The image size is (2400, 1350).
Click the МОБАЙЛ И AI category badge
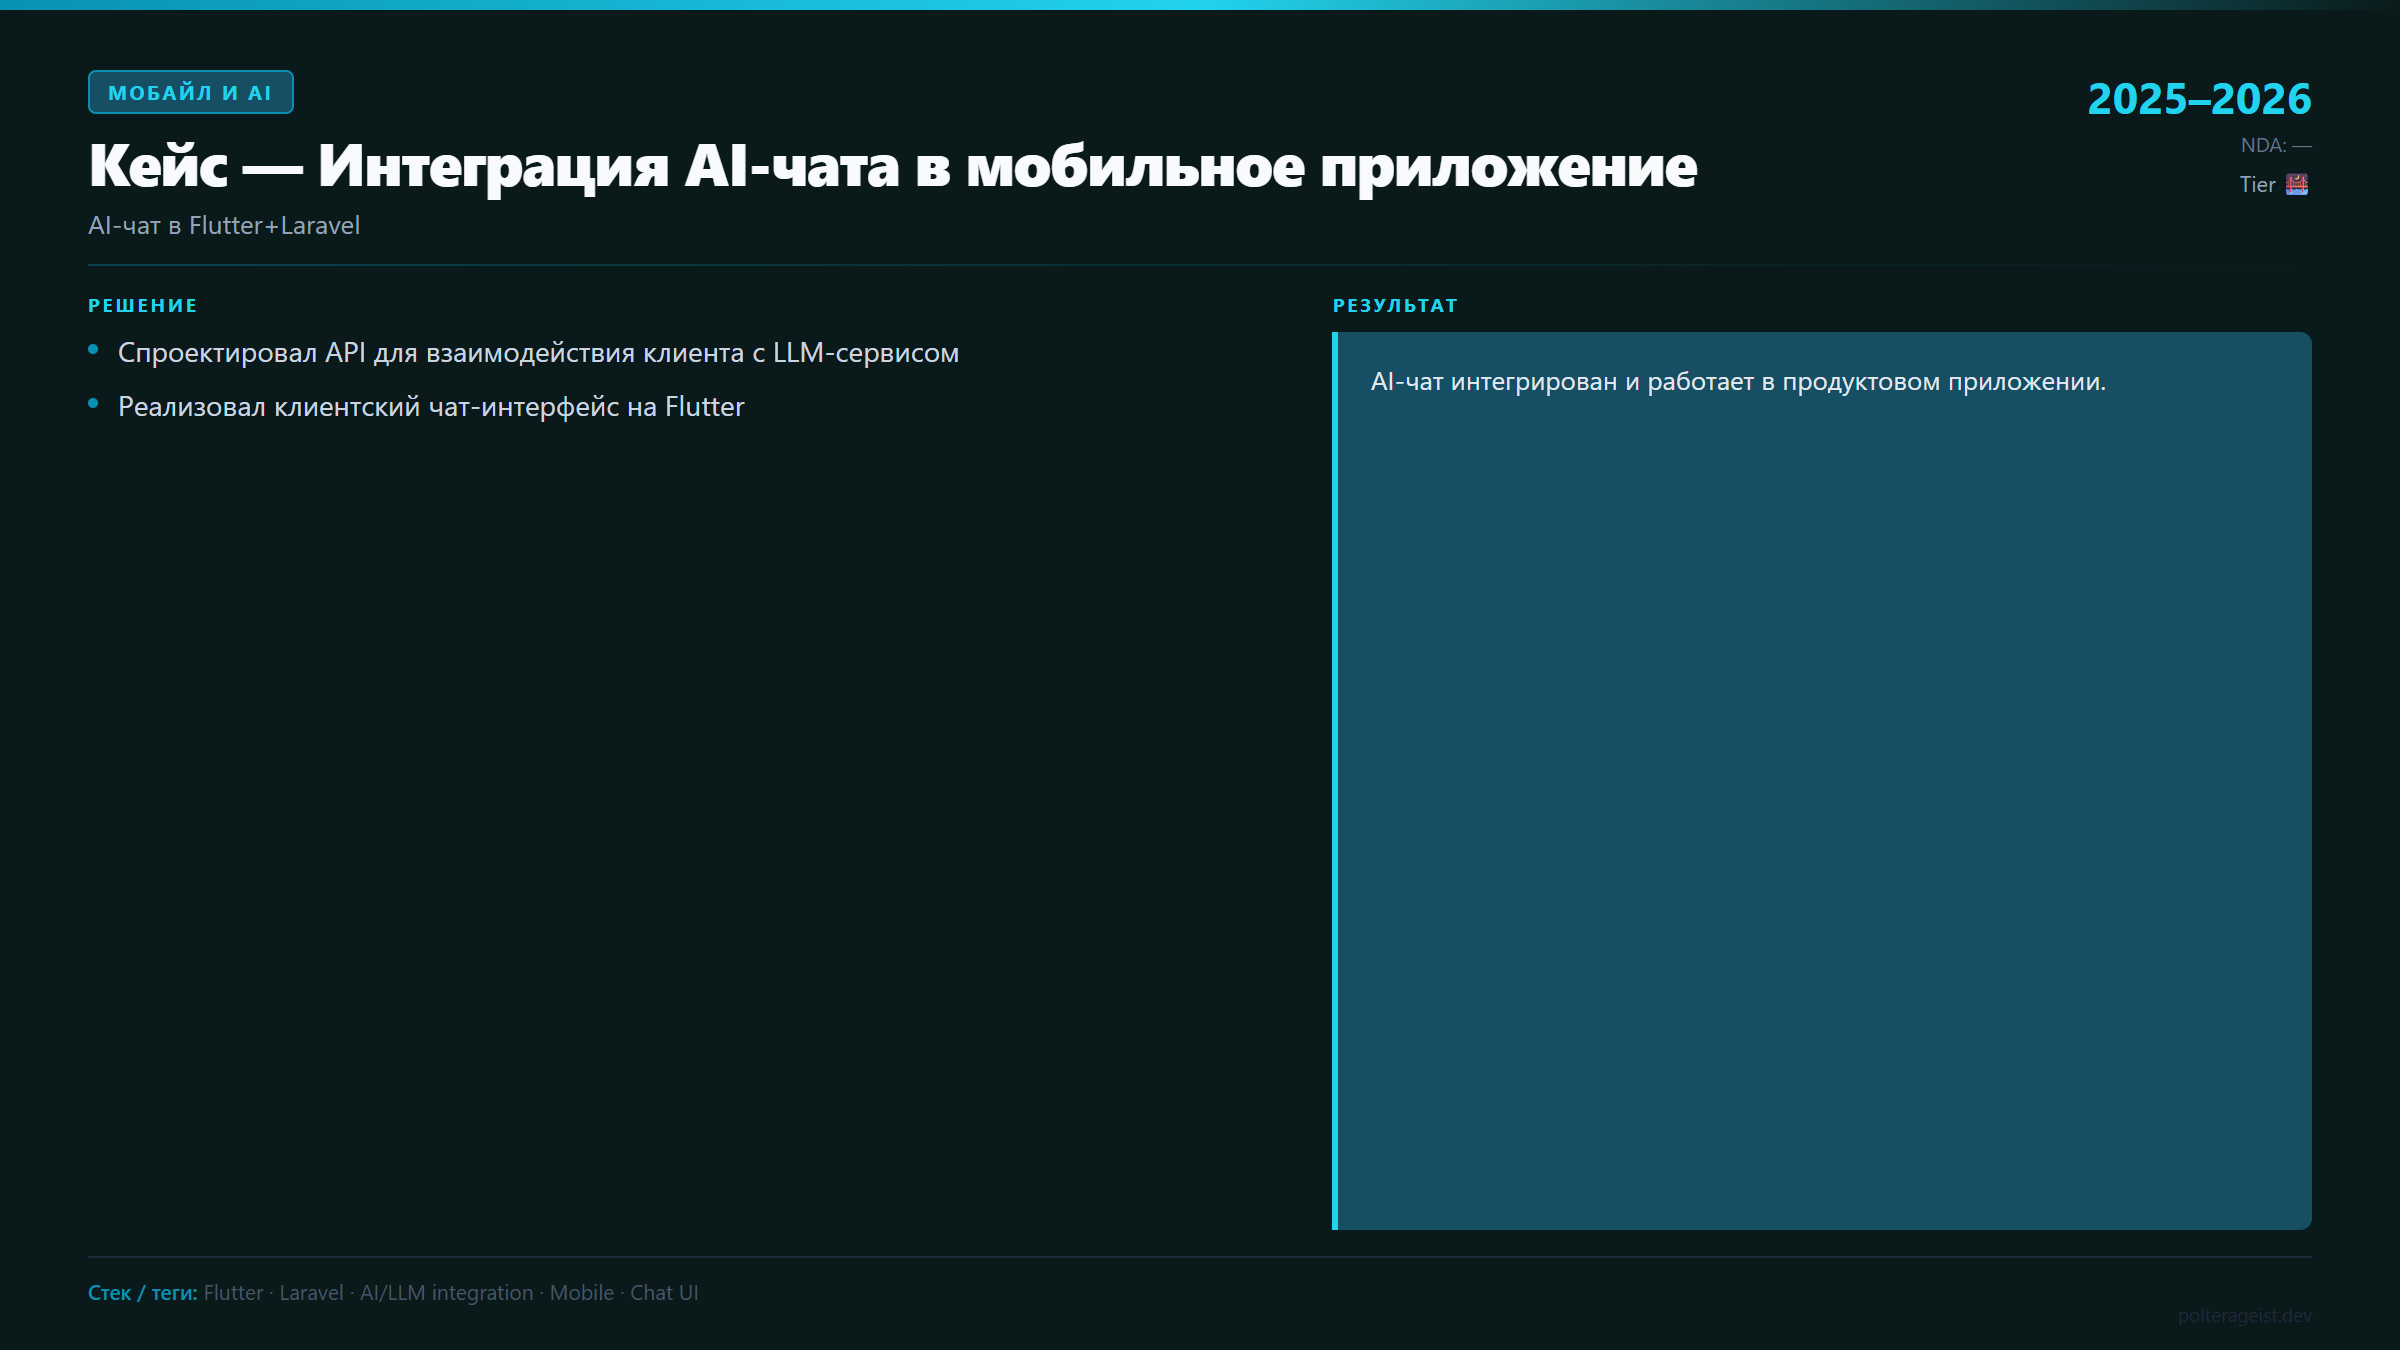[x=191, y=92]
